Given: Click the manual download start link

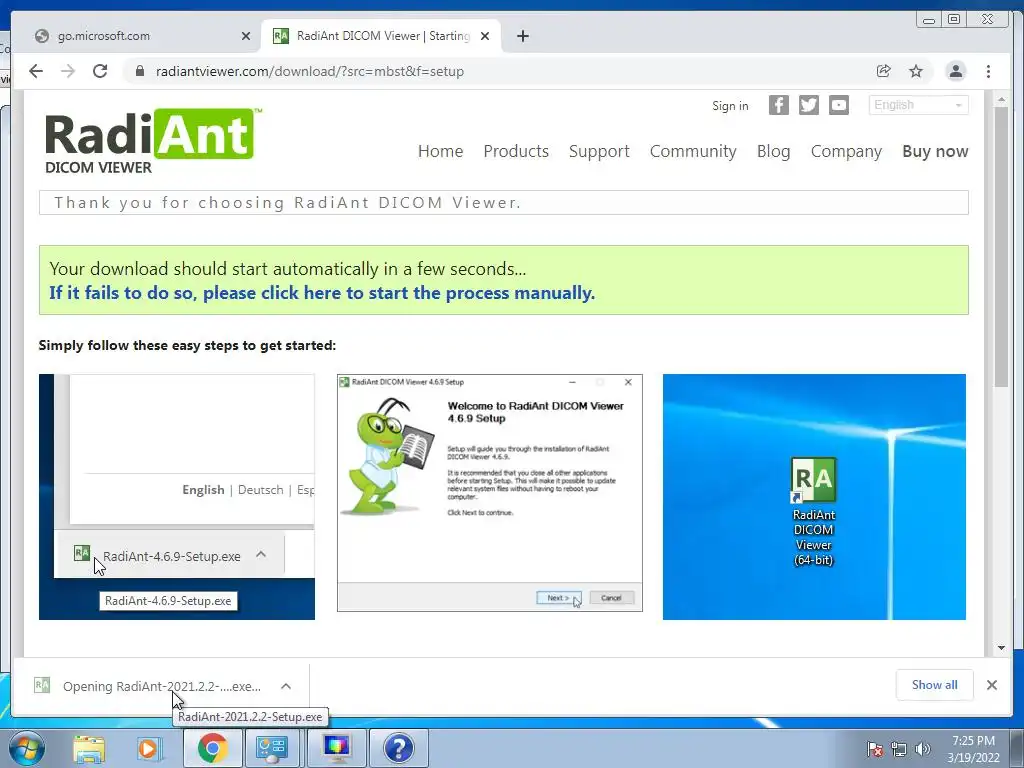Looking at the screenshot, I should (x=322, y=293).
